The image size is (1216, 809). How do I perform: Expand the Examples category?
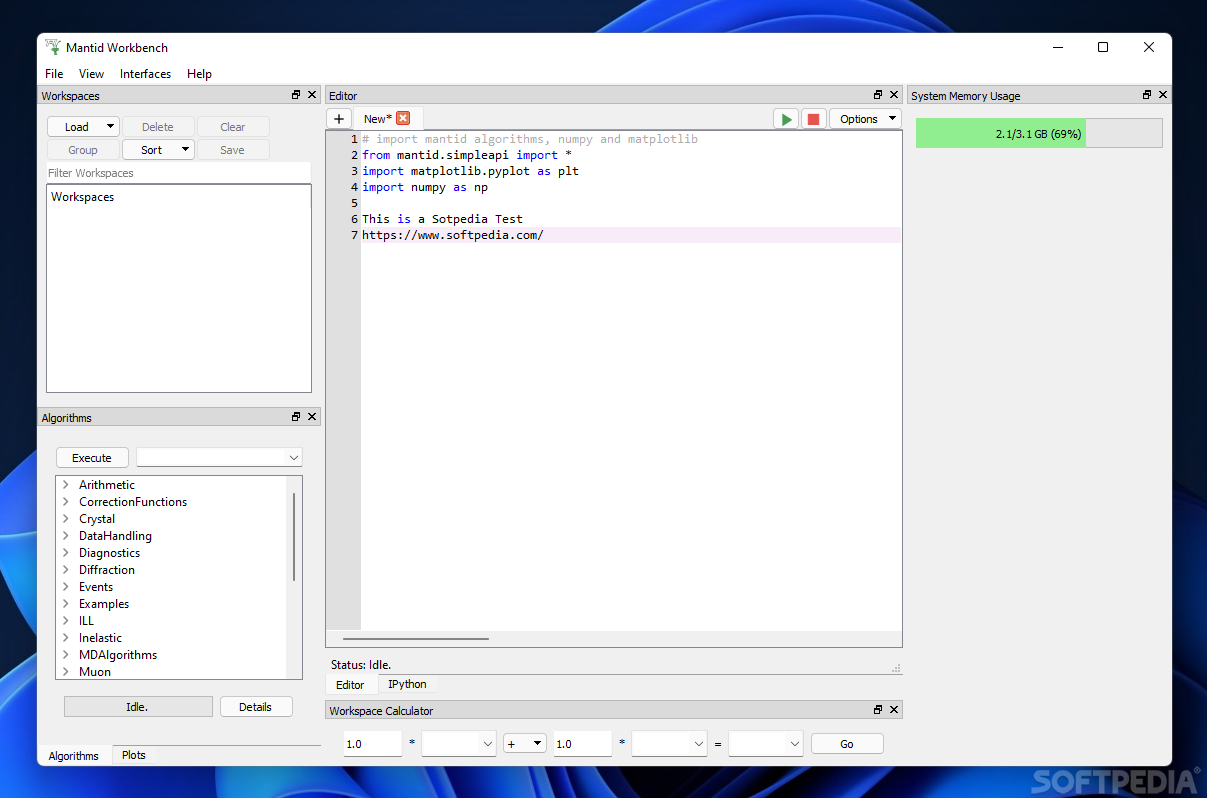[66, 604]
